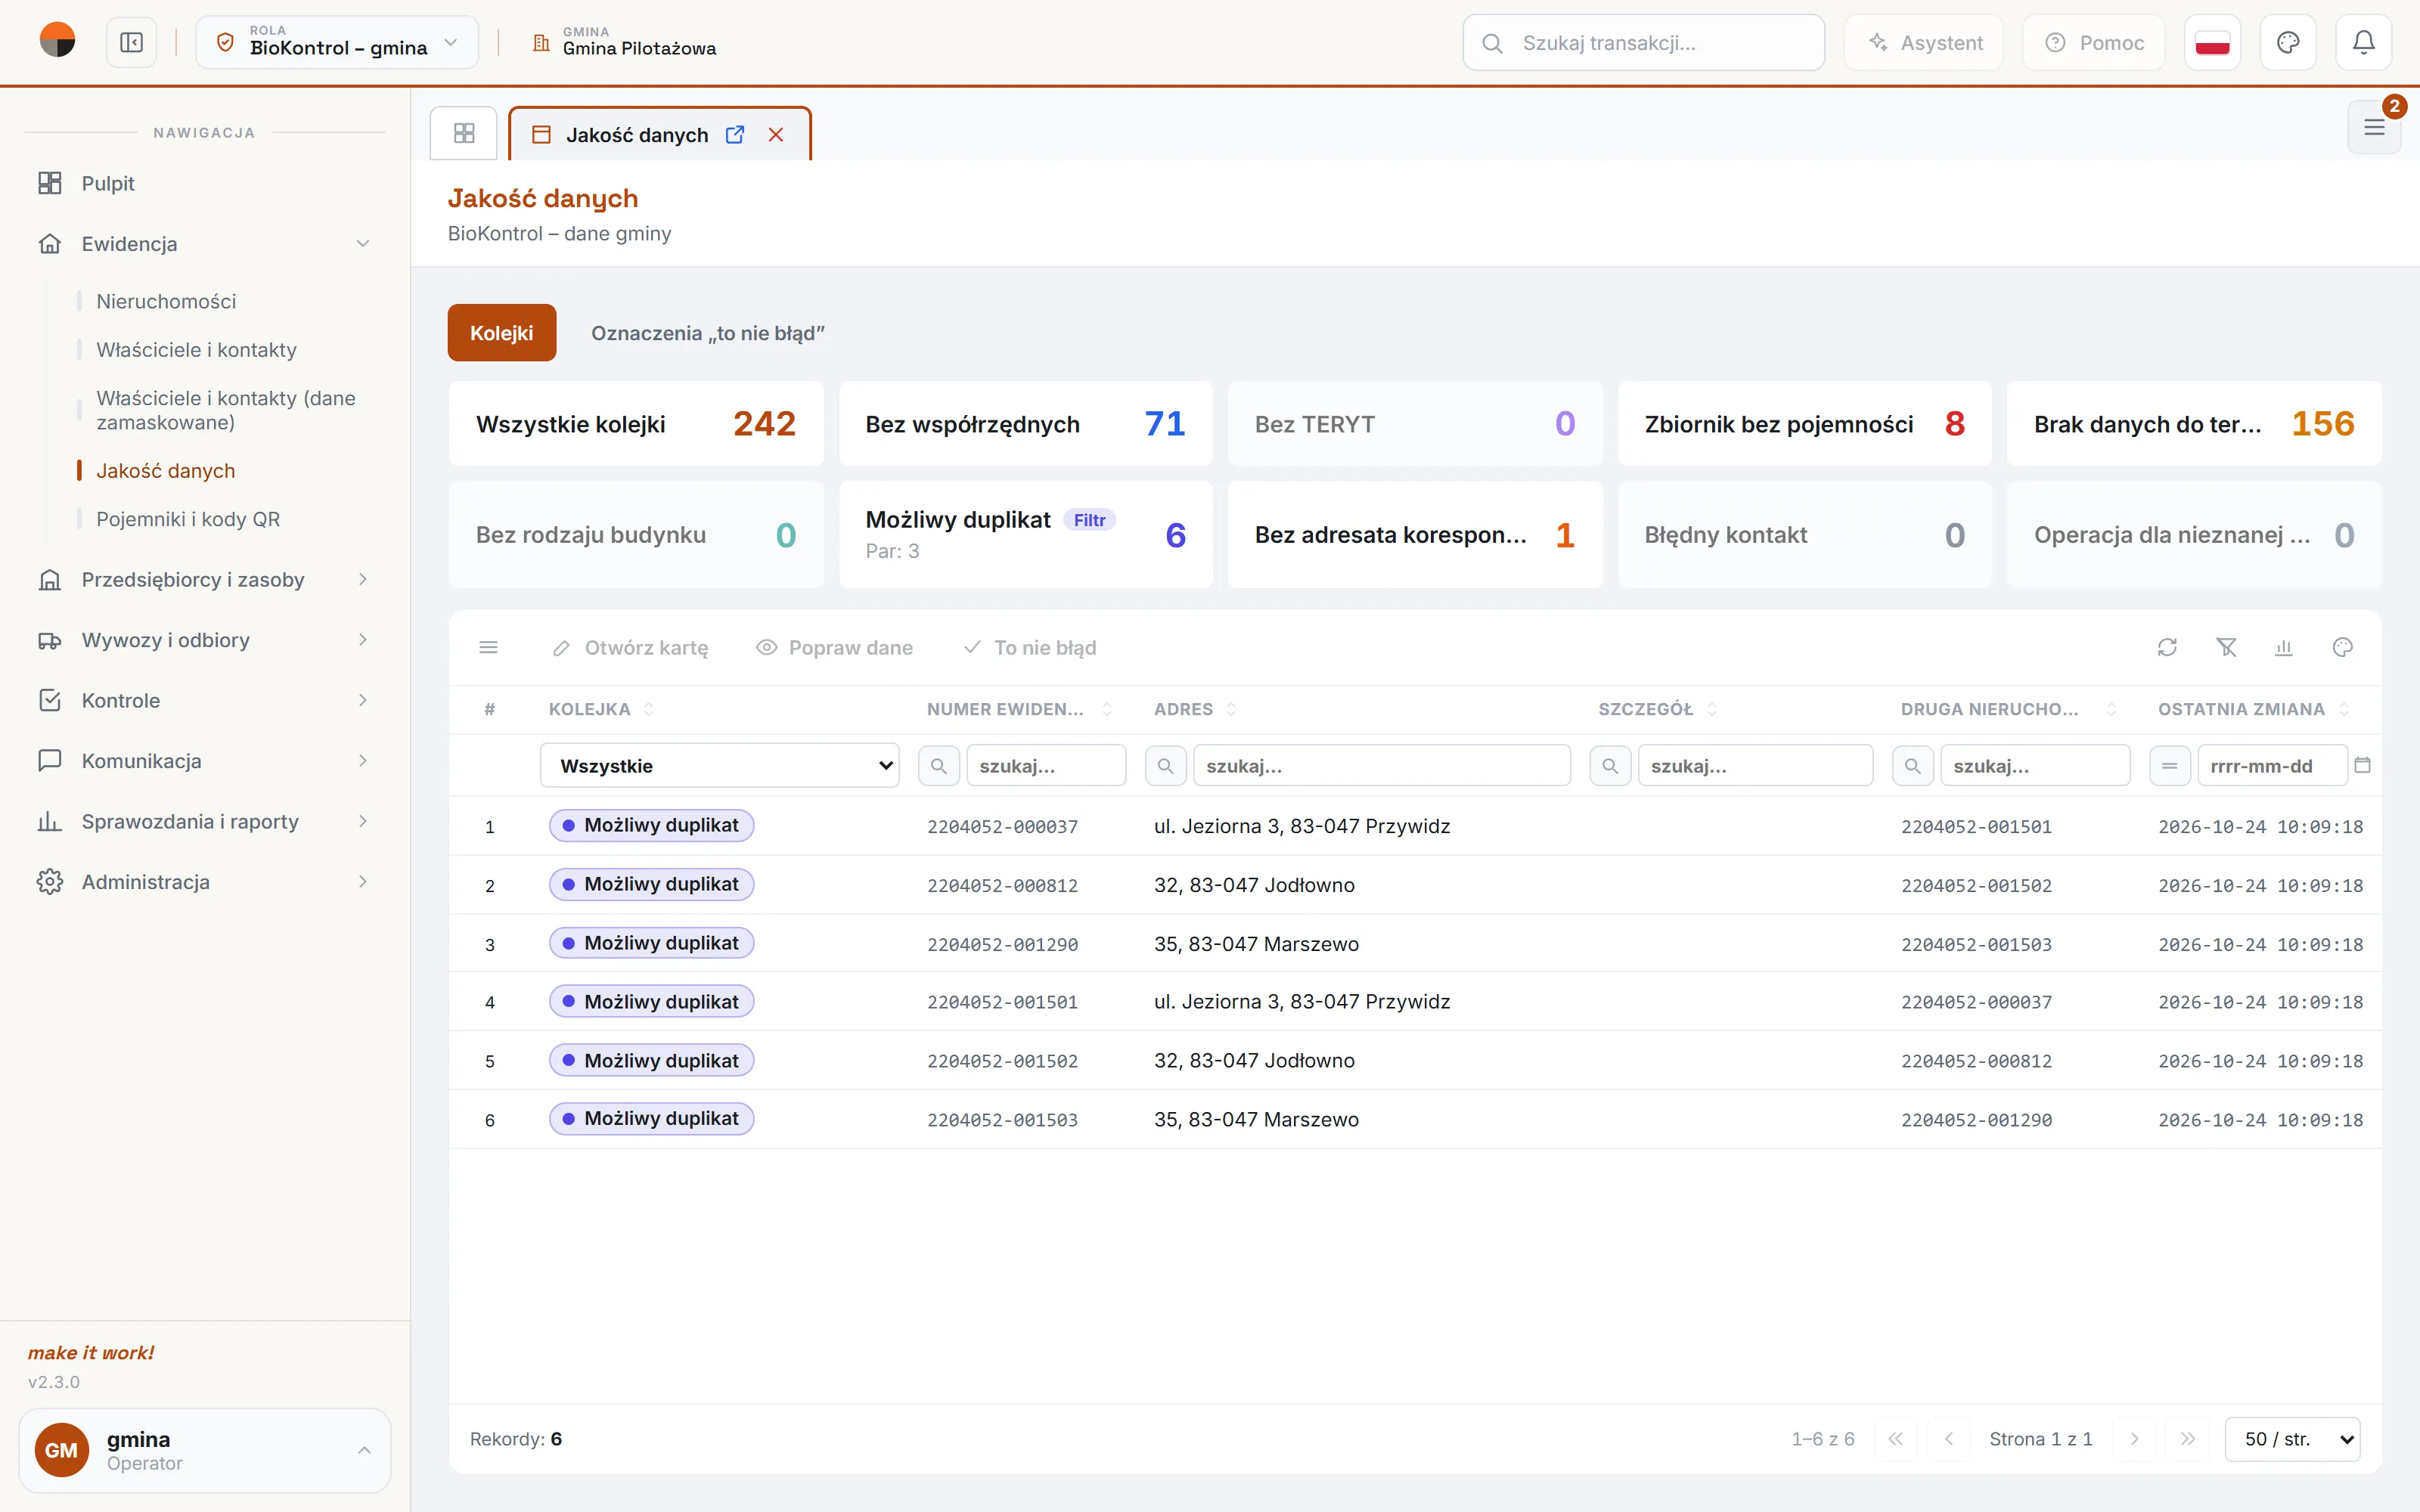Click the Popraw dane button
This screenshot has width=2420, height=1512.
(x=834, y=647)
